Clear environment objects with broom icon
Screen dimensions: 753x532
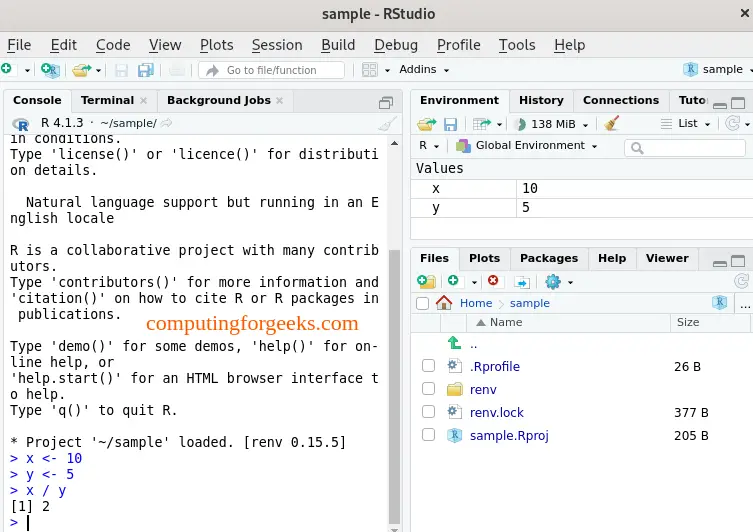point(611,123)
